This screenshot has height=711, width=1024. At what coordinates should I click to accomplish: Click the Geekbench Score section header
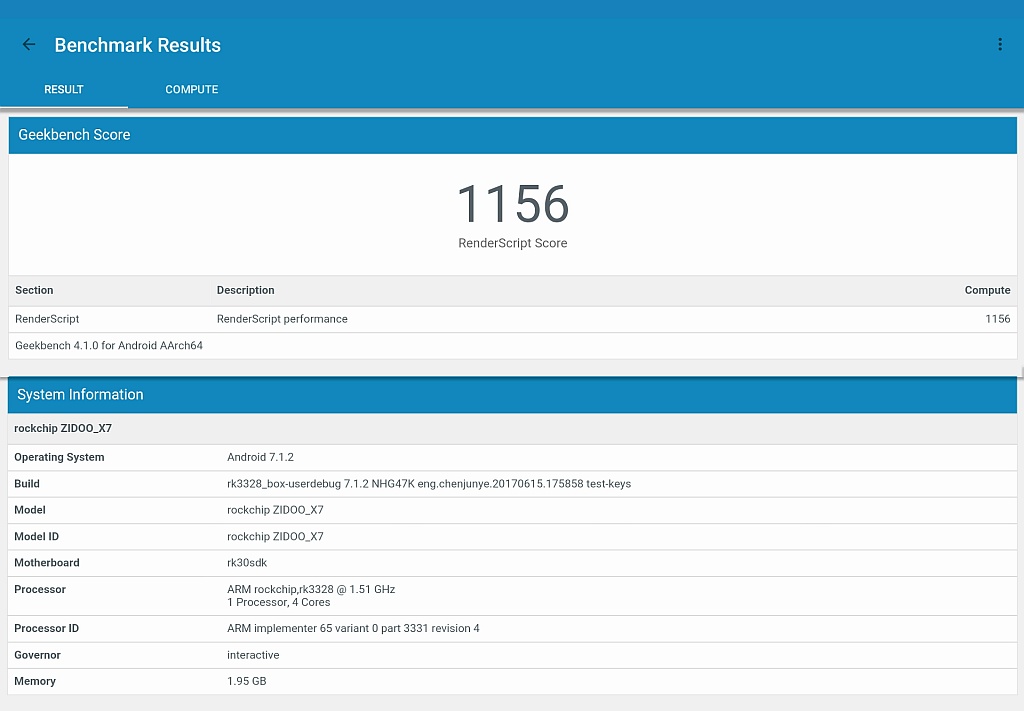coord(513,135)
